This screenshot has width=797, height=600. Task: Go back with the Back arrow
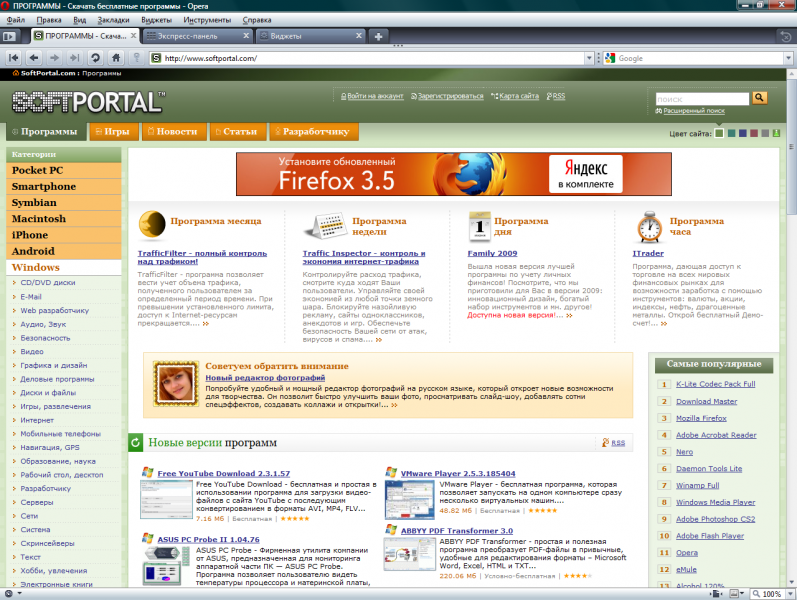(34, 58)
